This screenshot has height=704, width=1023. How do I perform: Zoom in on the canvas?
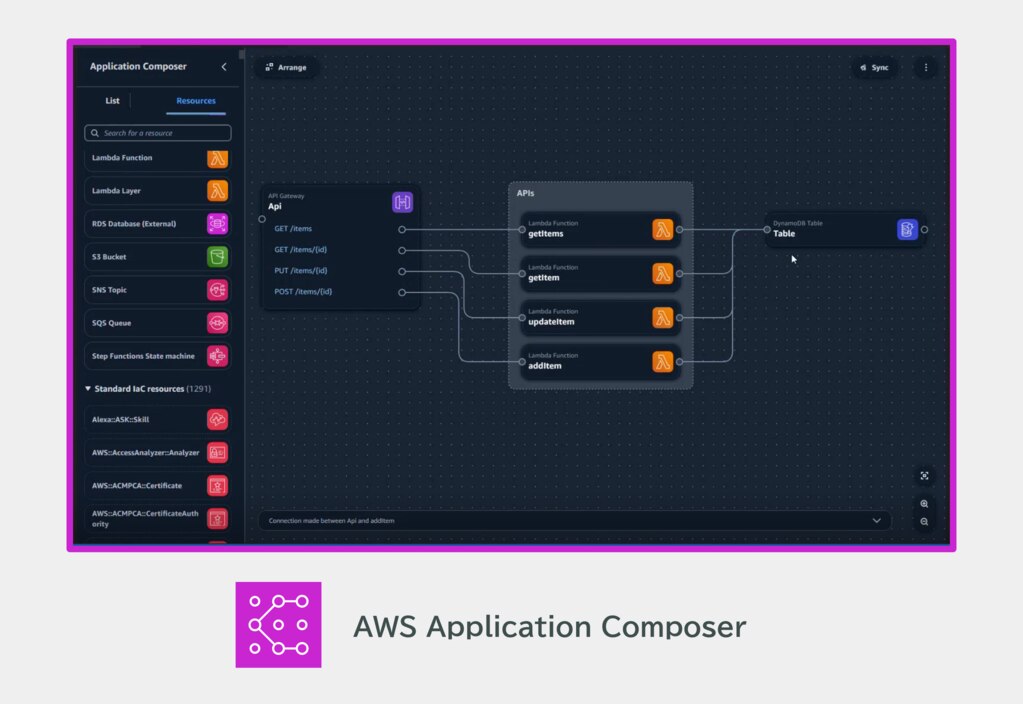[924, 504]
